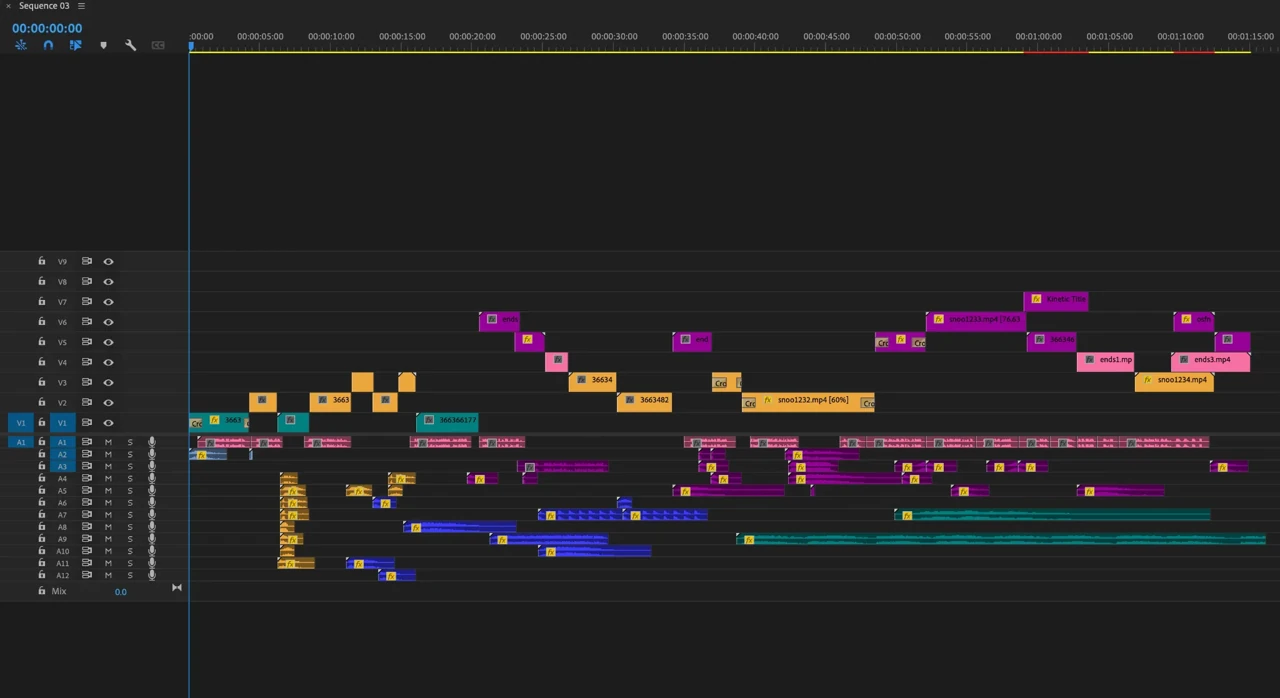Toggle sync lock on track A3
This screenshot has width=1280, height=698.
[x=86, y=466]
